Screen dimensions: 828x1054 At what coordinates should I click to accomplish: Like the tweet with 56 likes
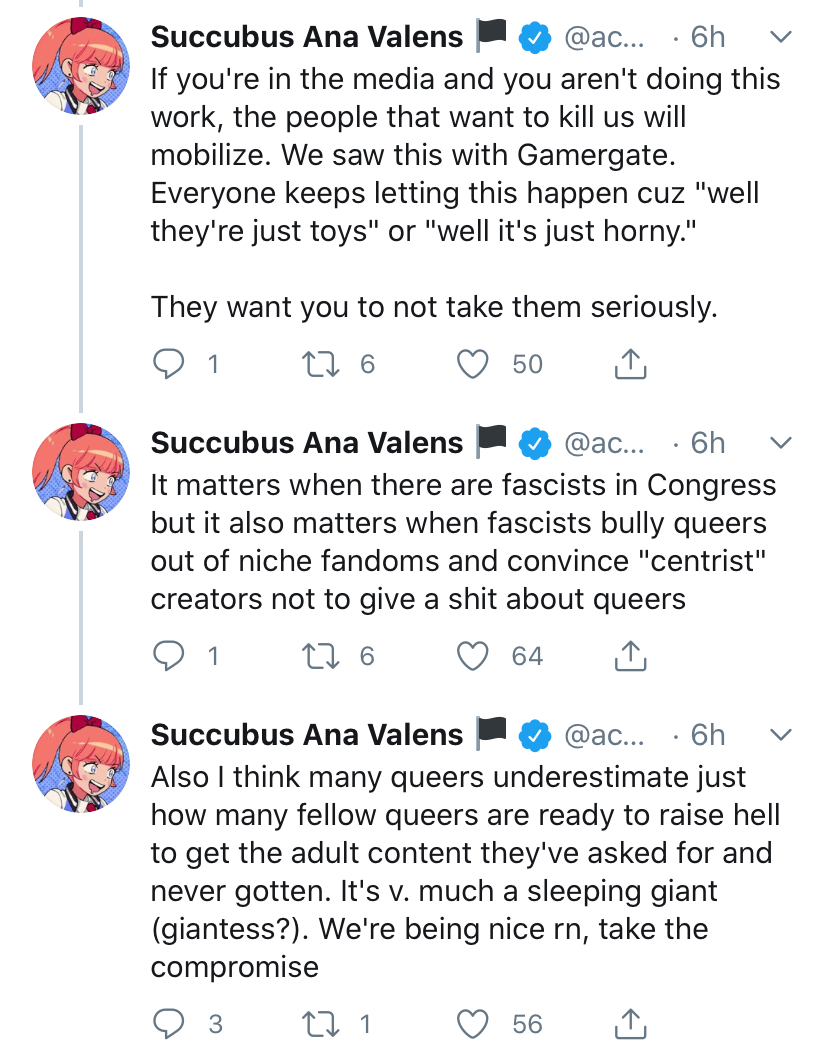[x=472, y=1024]
